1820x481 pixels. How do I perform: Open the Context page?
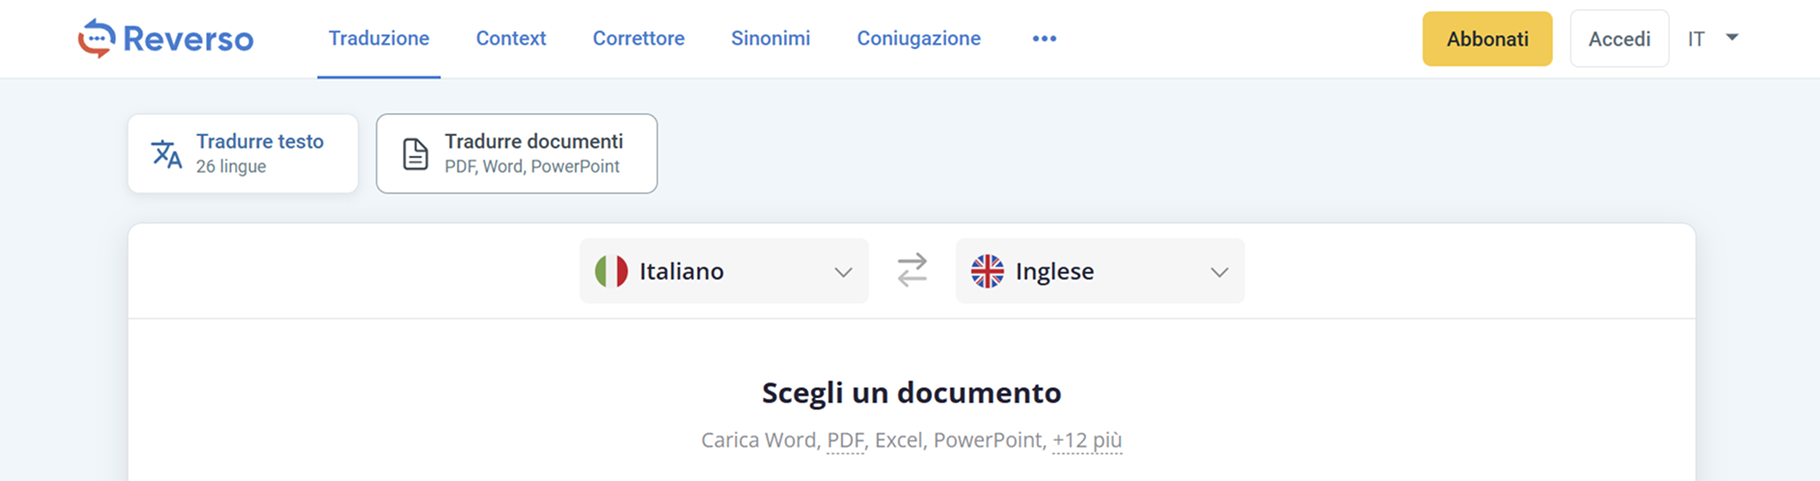[511, 39]
